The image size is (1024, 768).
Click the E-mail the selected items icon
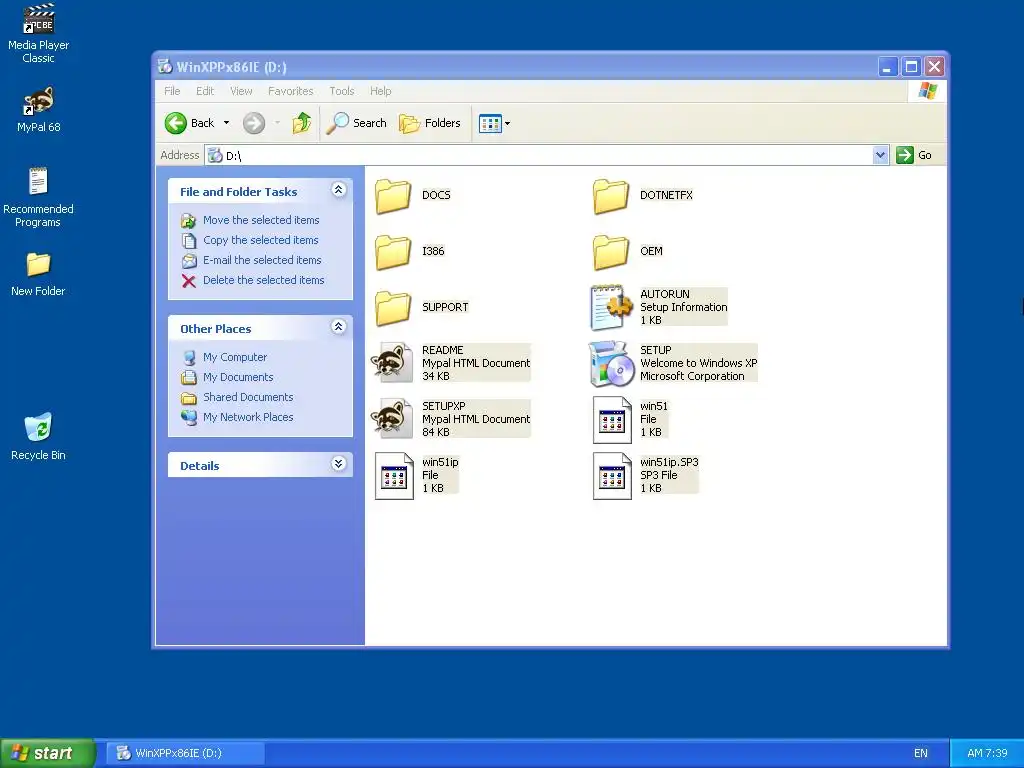pos(189,261)
